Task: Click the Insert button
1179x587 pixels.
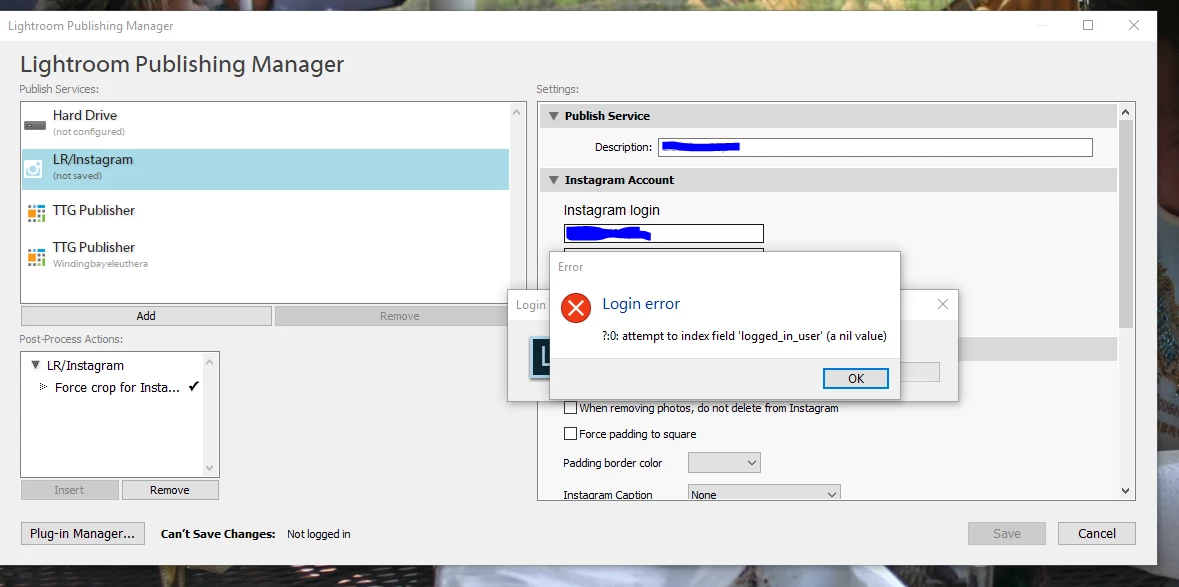Action: tap(69, 490)
